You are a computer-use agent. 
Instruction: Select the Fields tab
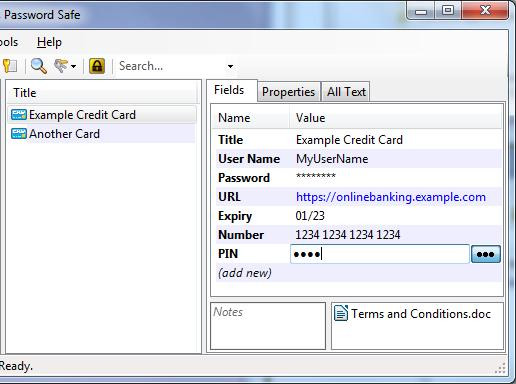pos(229,90)
